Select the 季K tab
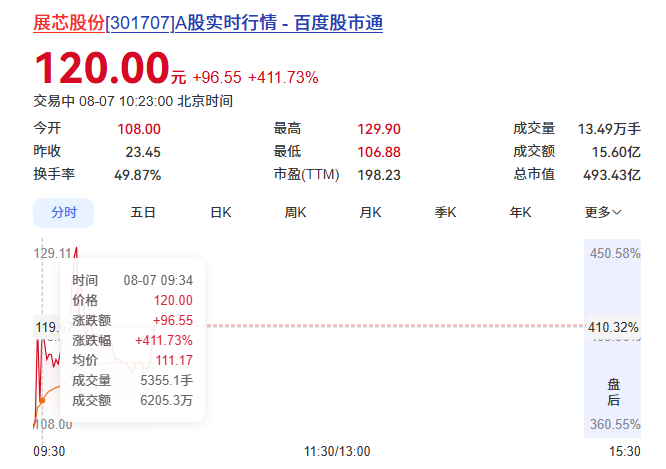666x469 pixels. [446, 212]
